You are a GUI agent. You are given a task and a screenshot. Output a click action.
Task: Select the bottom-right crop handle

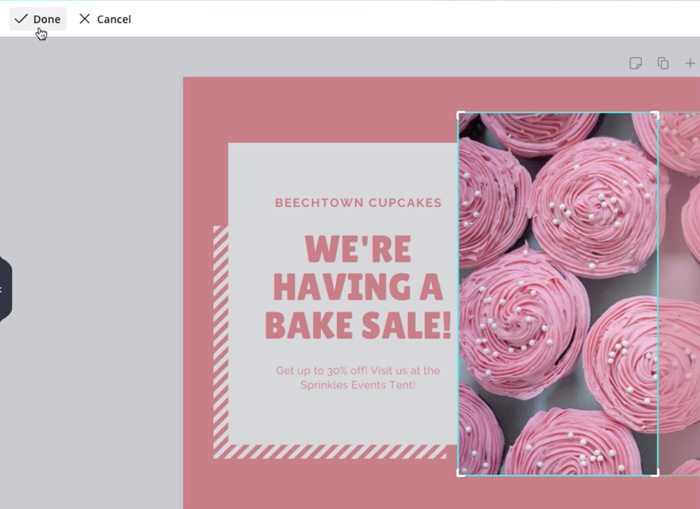654,472
